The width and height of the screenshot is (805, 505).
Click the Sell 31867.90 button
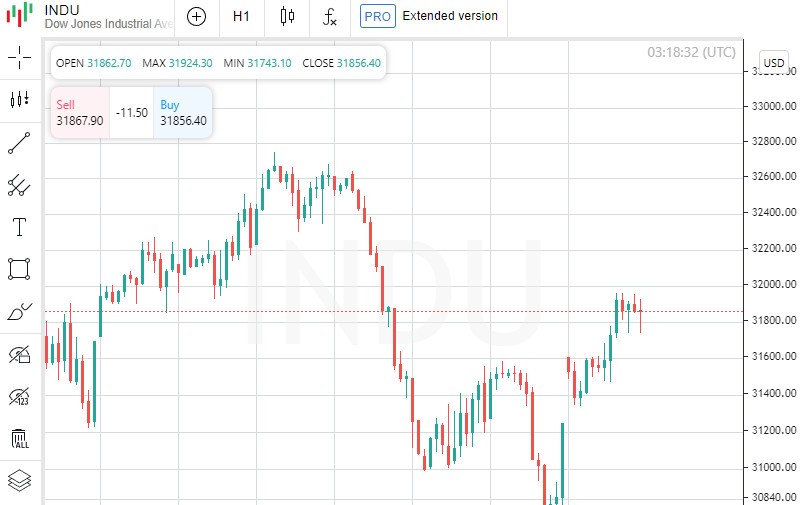pyautogui.click(x=79, y=113)
